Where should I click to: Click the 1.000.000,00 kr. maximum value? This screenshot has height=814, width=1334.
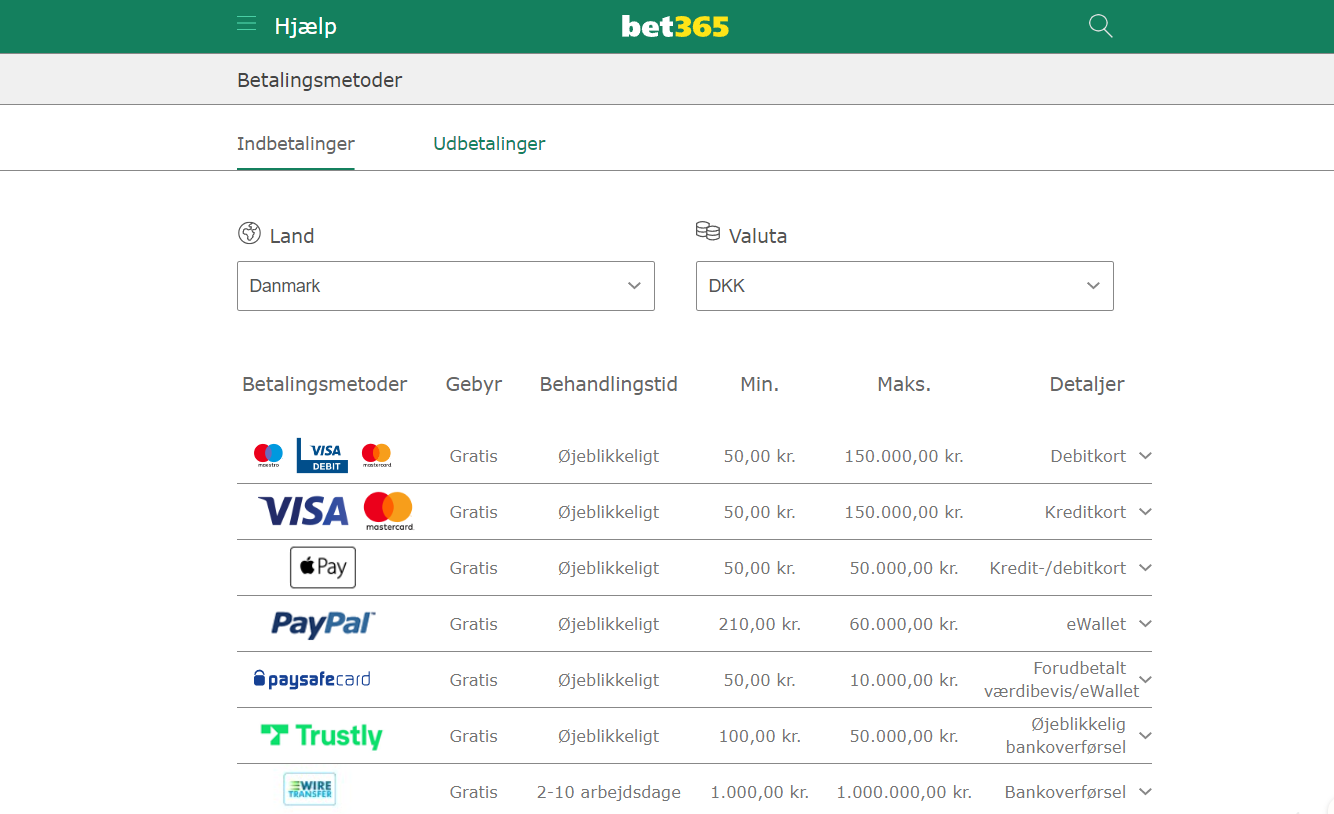pos(904,792)
